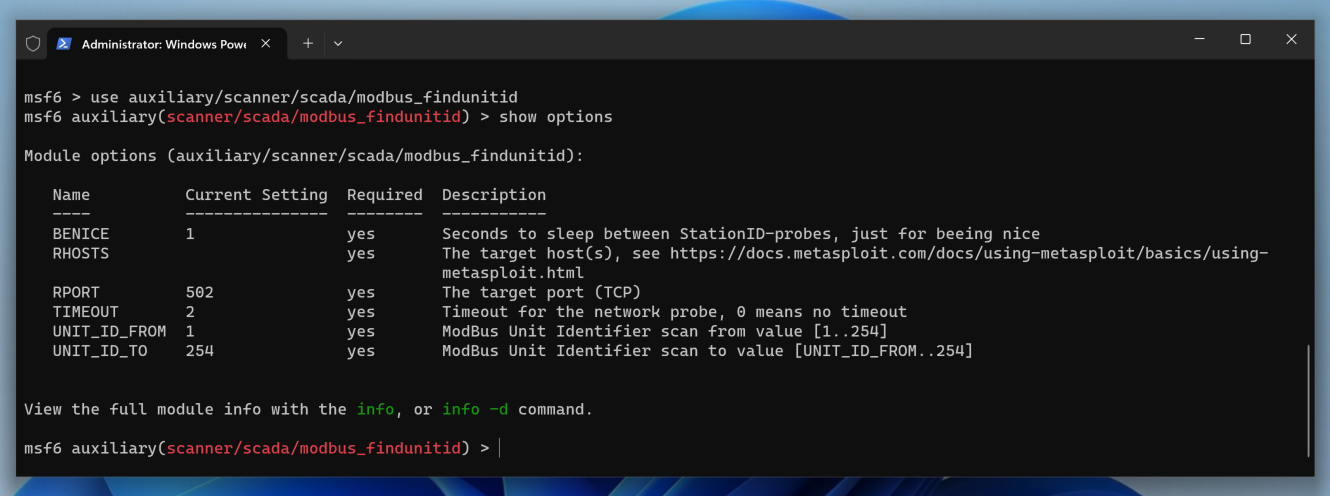
Task: Close the Administrator PowerShell tab
Action: pos(266,44)
